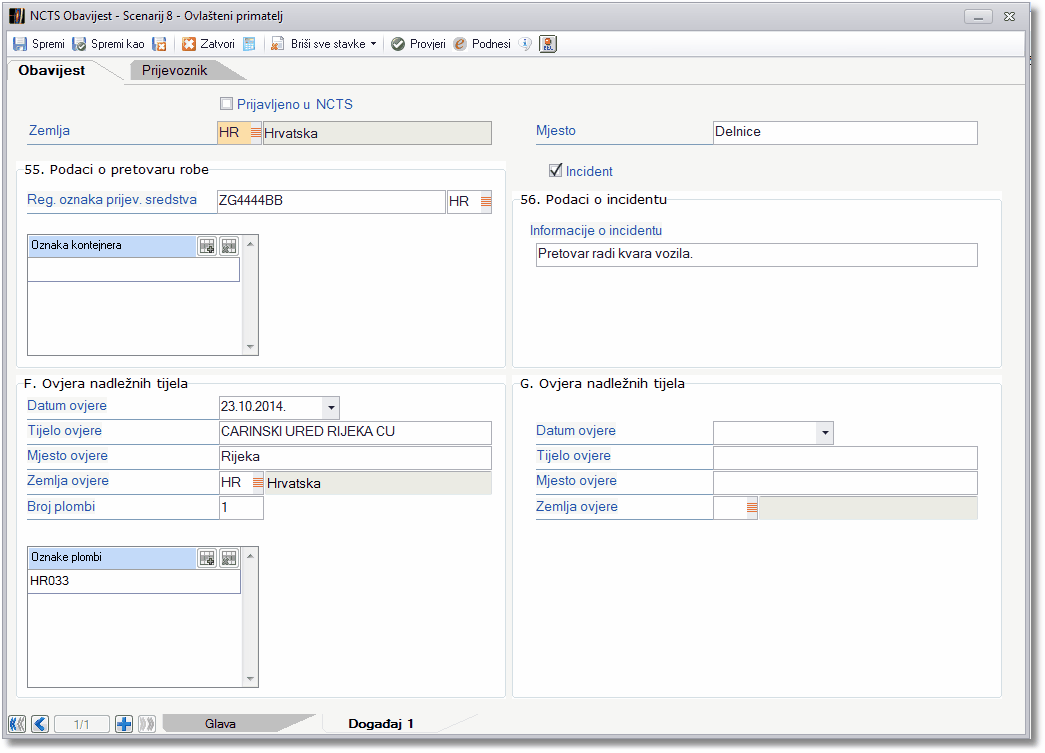Select the Glava bottom tab
Screen dimensions: 1045x753
(221, 724)
